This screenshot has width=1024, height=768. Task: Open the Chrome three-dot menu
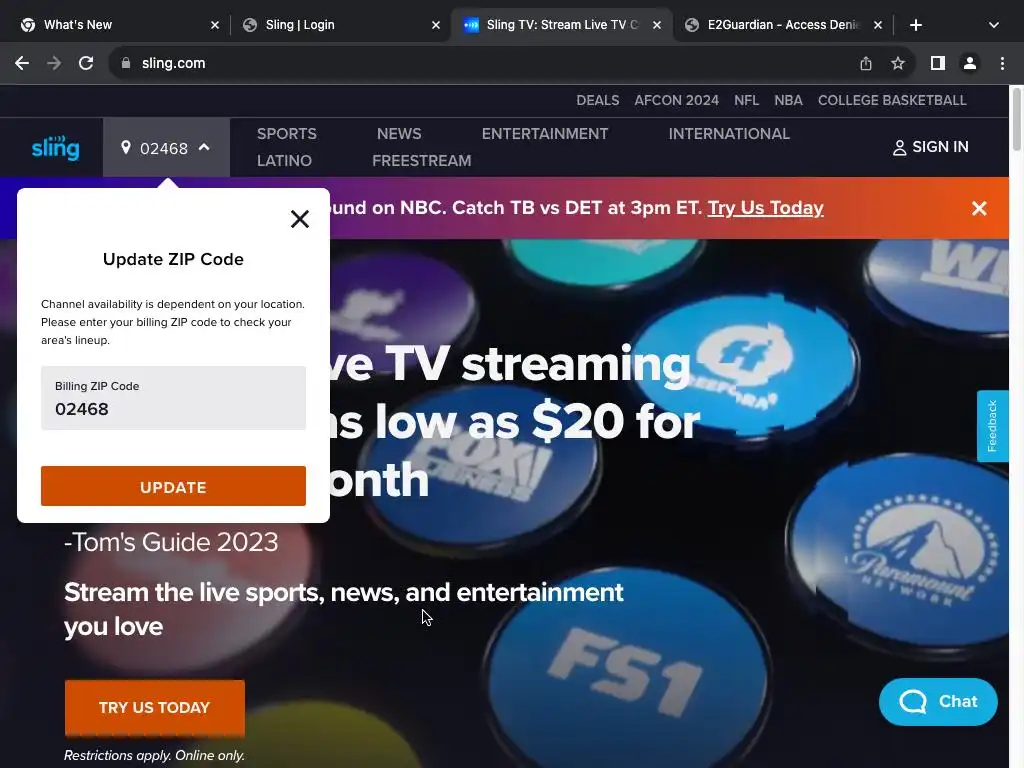pyautogui.click(x=1002, y=63)
